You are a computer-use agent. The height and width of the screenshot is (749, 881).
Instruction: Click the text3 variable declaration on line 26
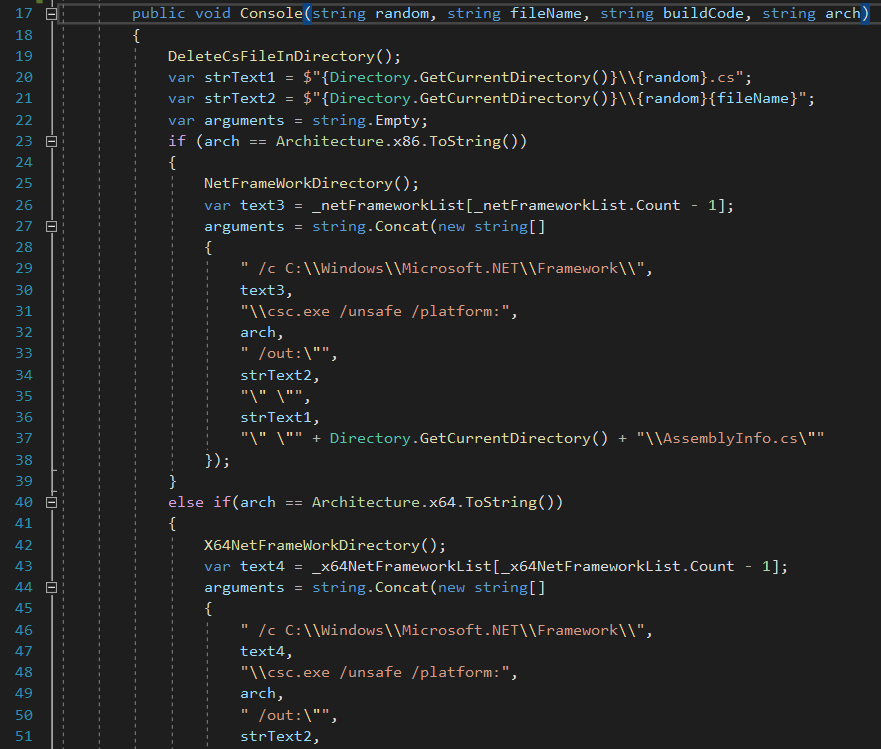point(262,205)
